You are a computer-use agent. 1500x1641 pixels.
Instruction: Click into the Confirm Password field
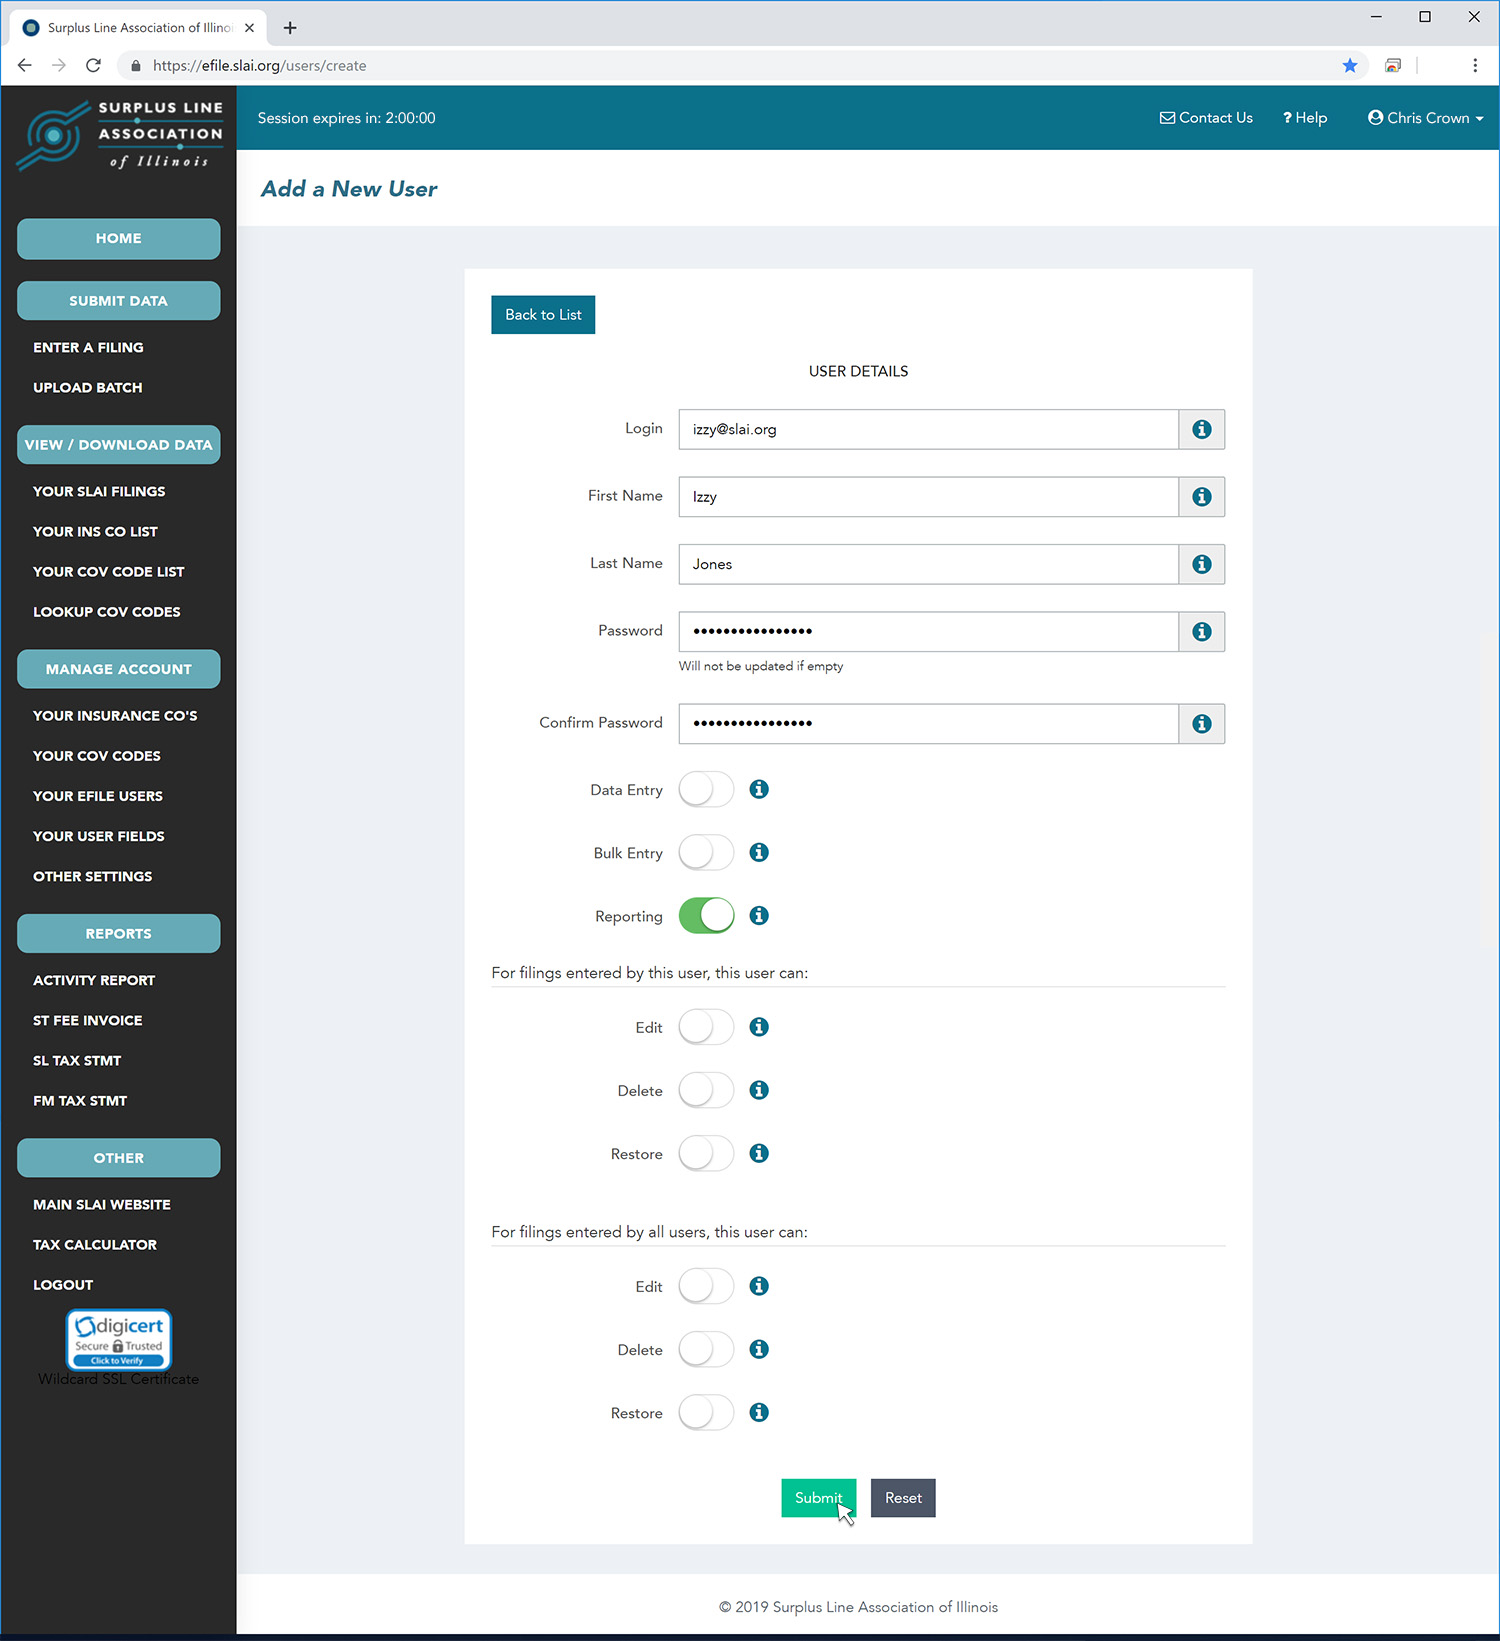tap(928, 724)
